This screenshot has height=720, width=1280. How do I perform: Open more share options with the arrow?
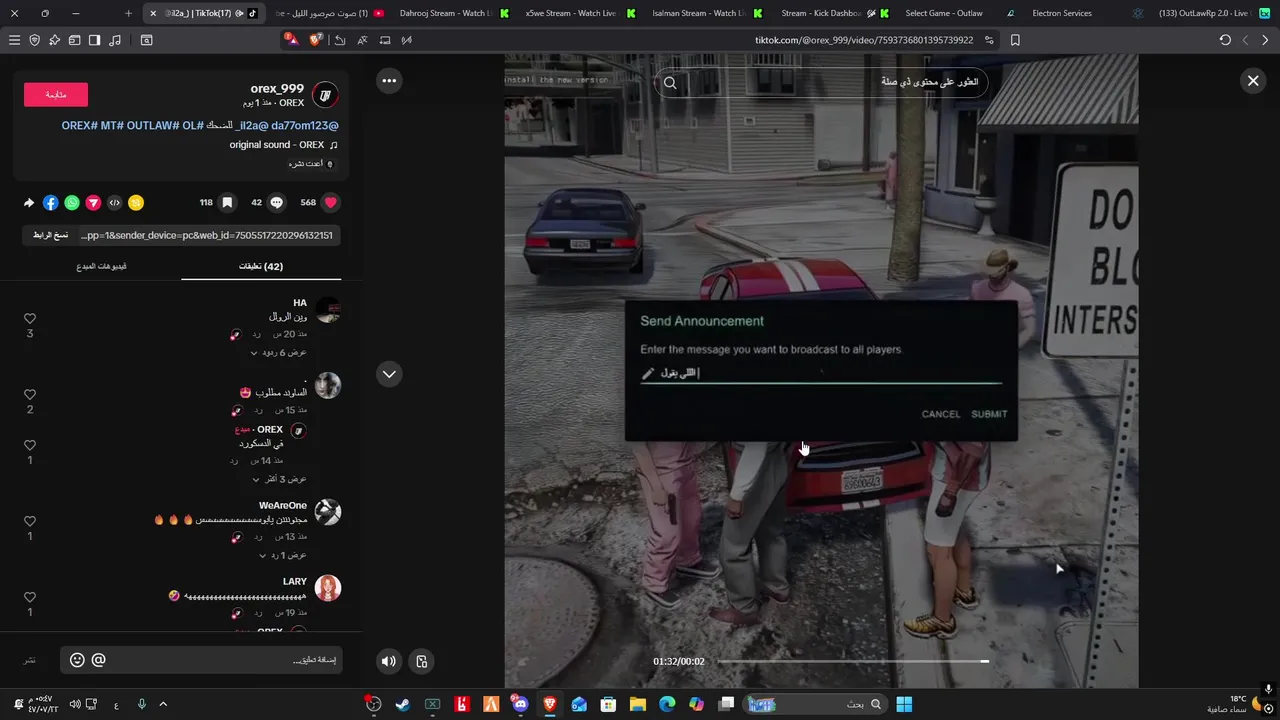[29, 203]
